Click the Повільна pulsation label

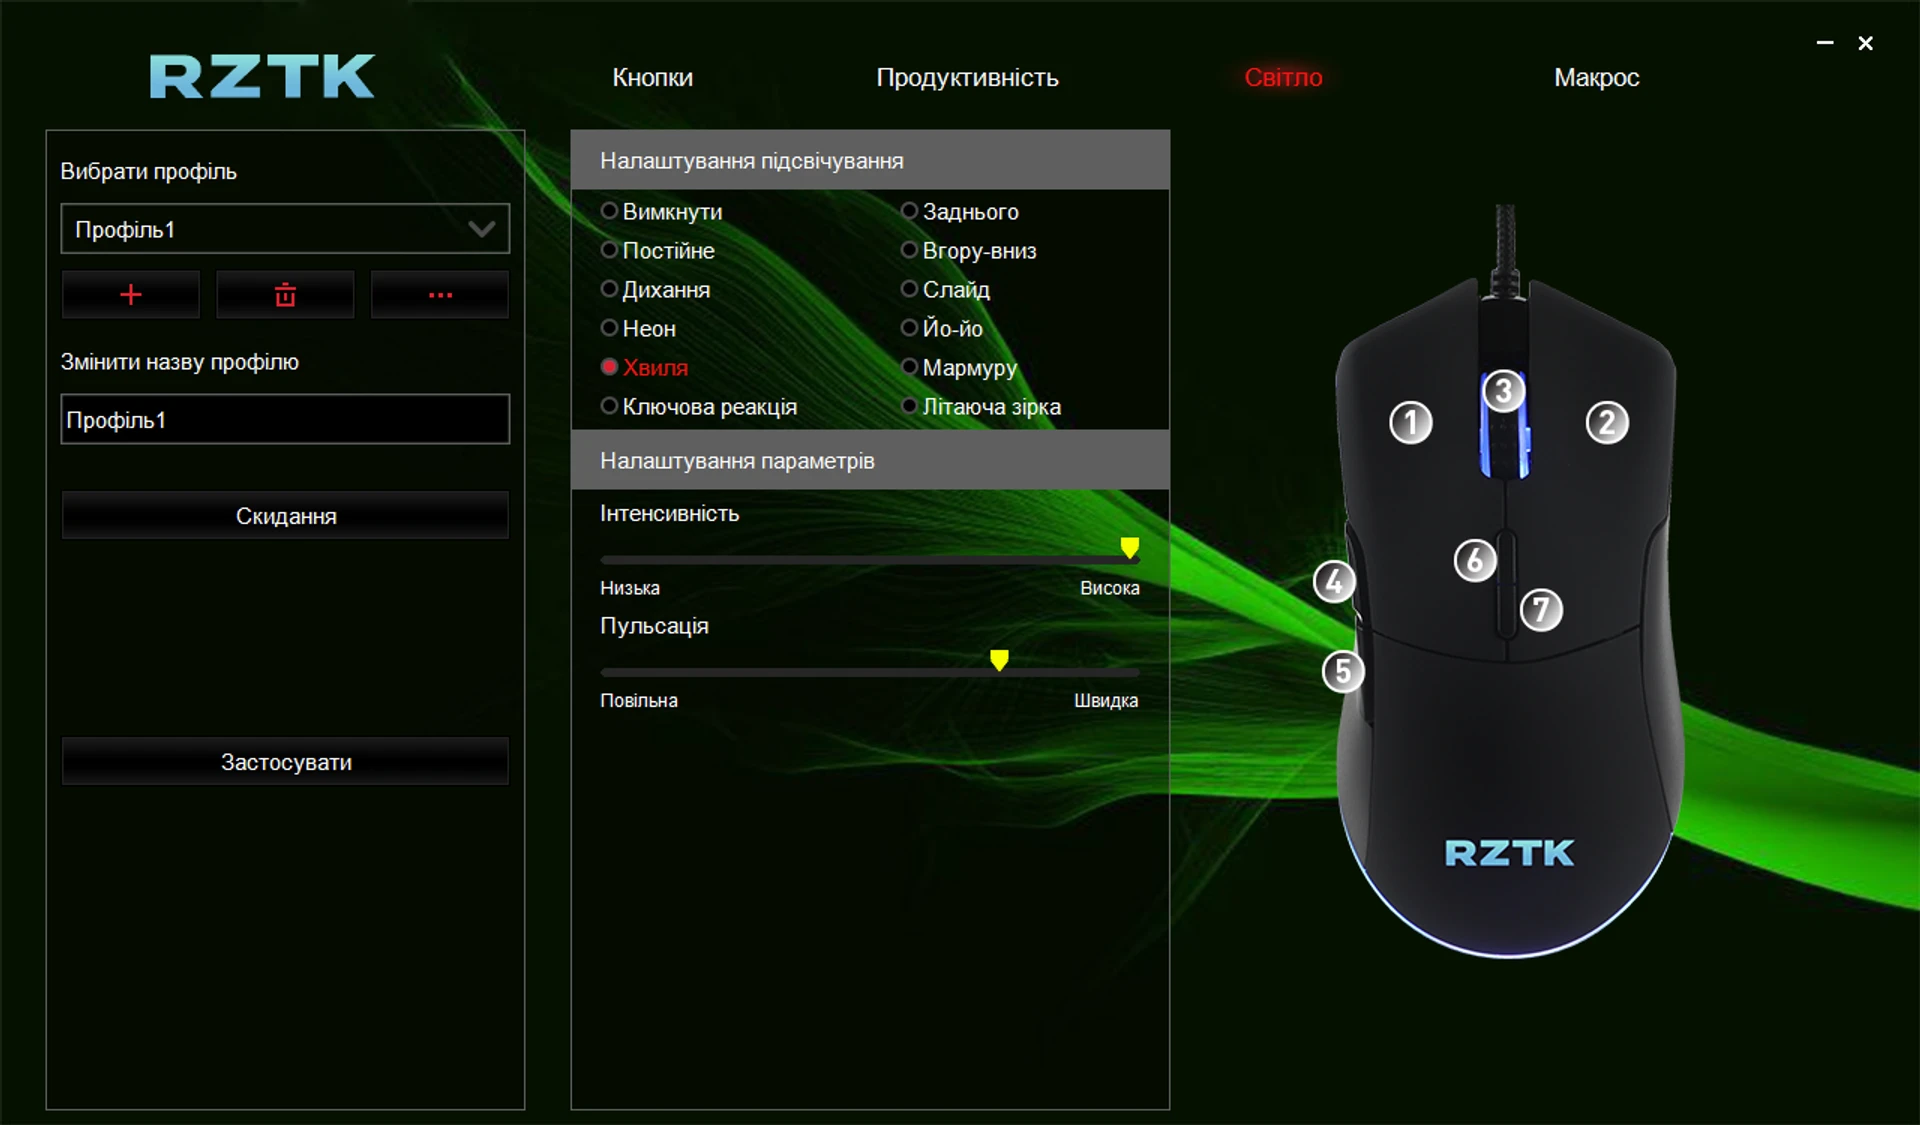(x=639, y=700)
